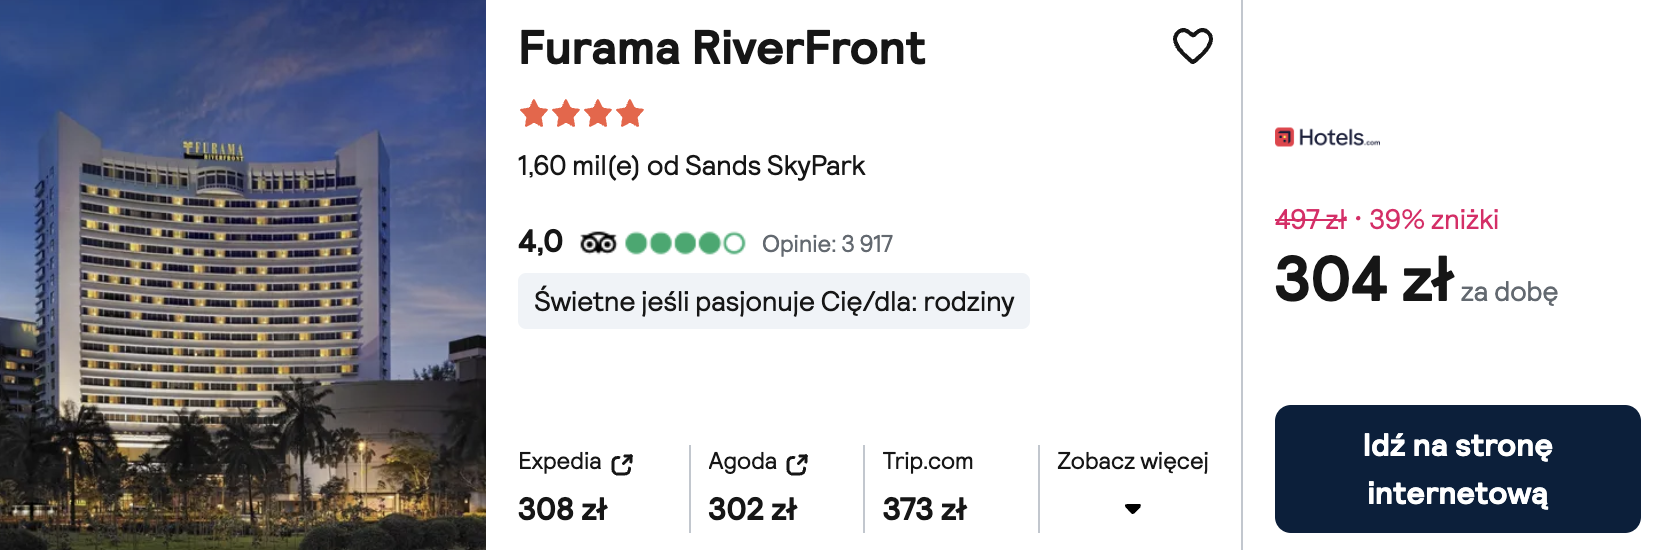Expand the Zobacz więcej dropdown arrow
This screenshot has width=1660, height=550.
[x=1132, y=509]
